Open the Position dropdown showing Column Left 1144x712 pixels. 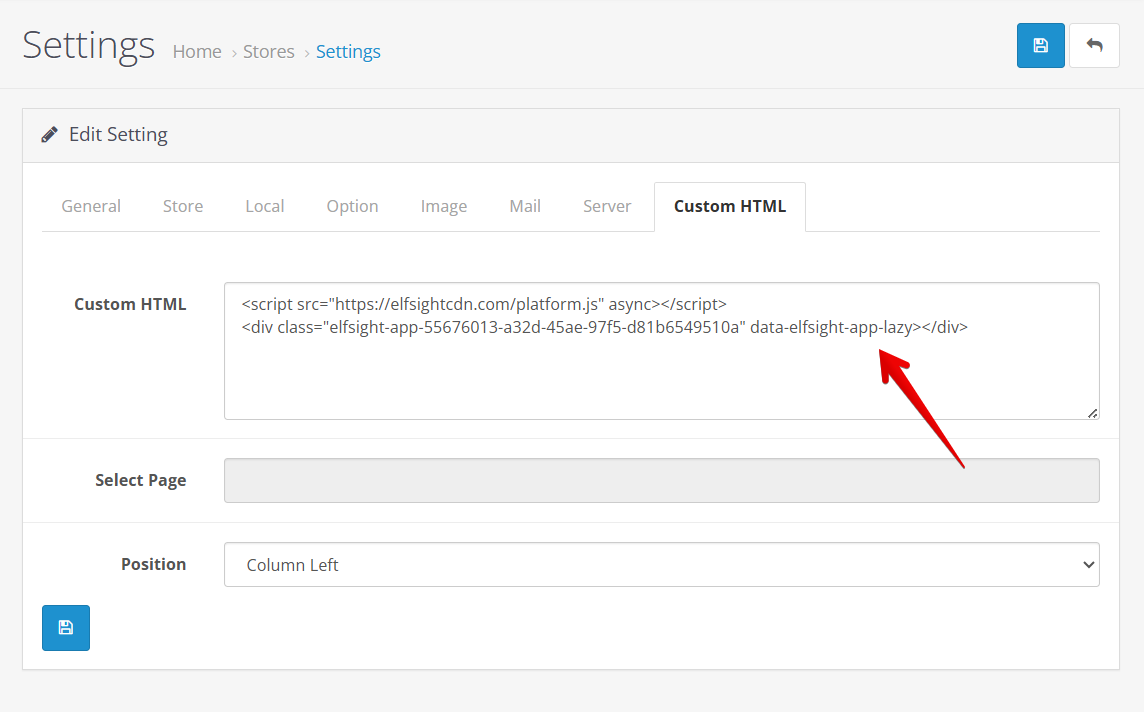tap(662, 565)
